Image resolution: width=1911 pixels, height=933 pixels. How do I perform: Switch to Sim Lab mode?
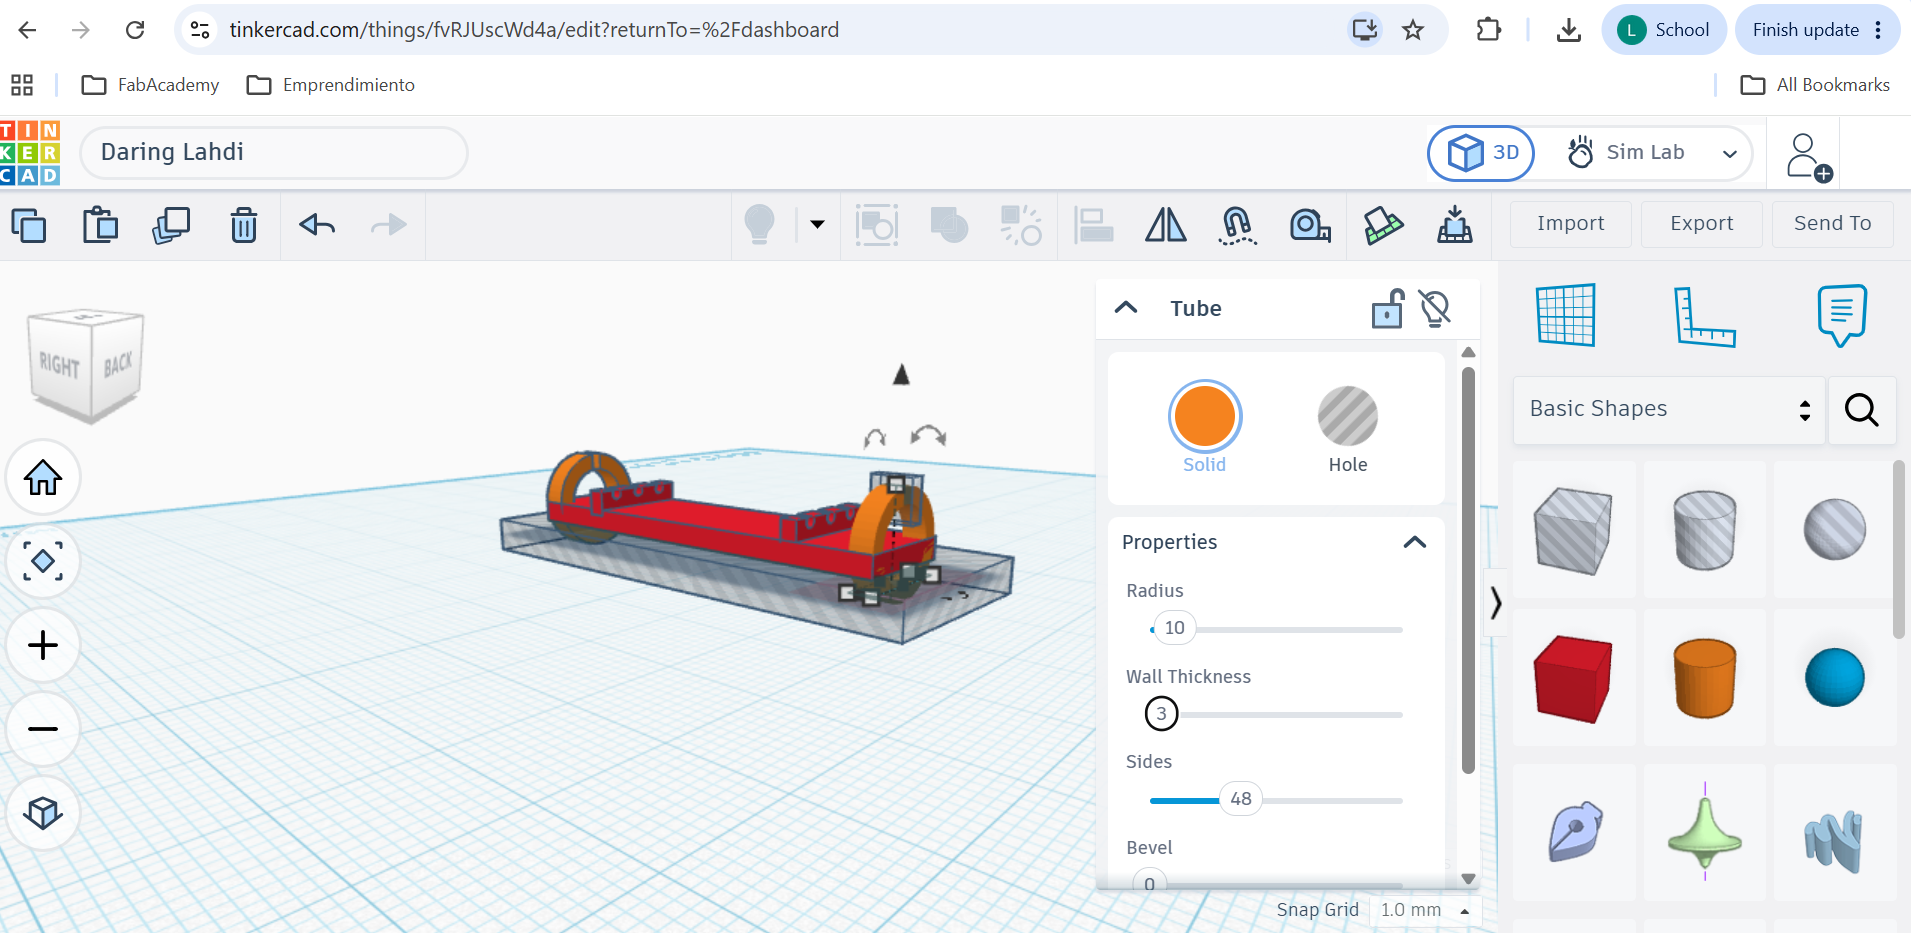click(x=1626, y=153)
